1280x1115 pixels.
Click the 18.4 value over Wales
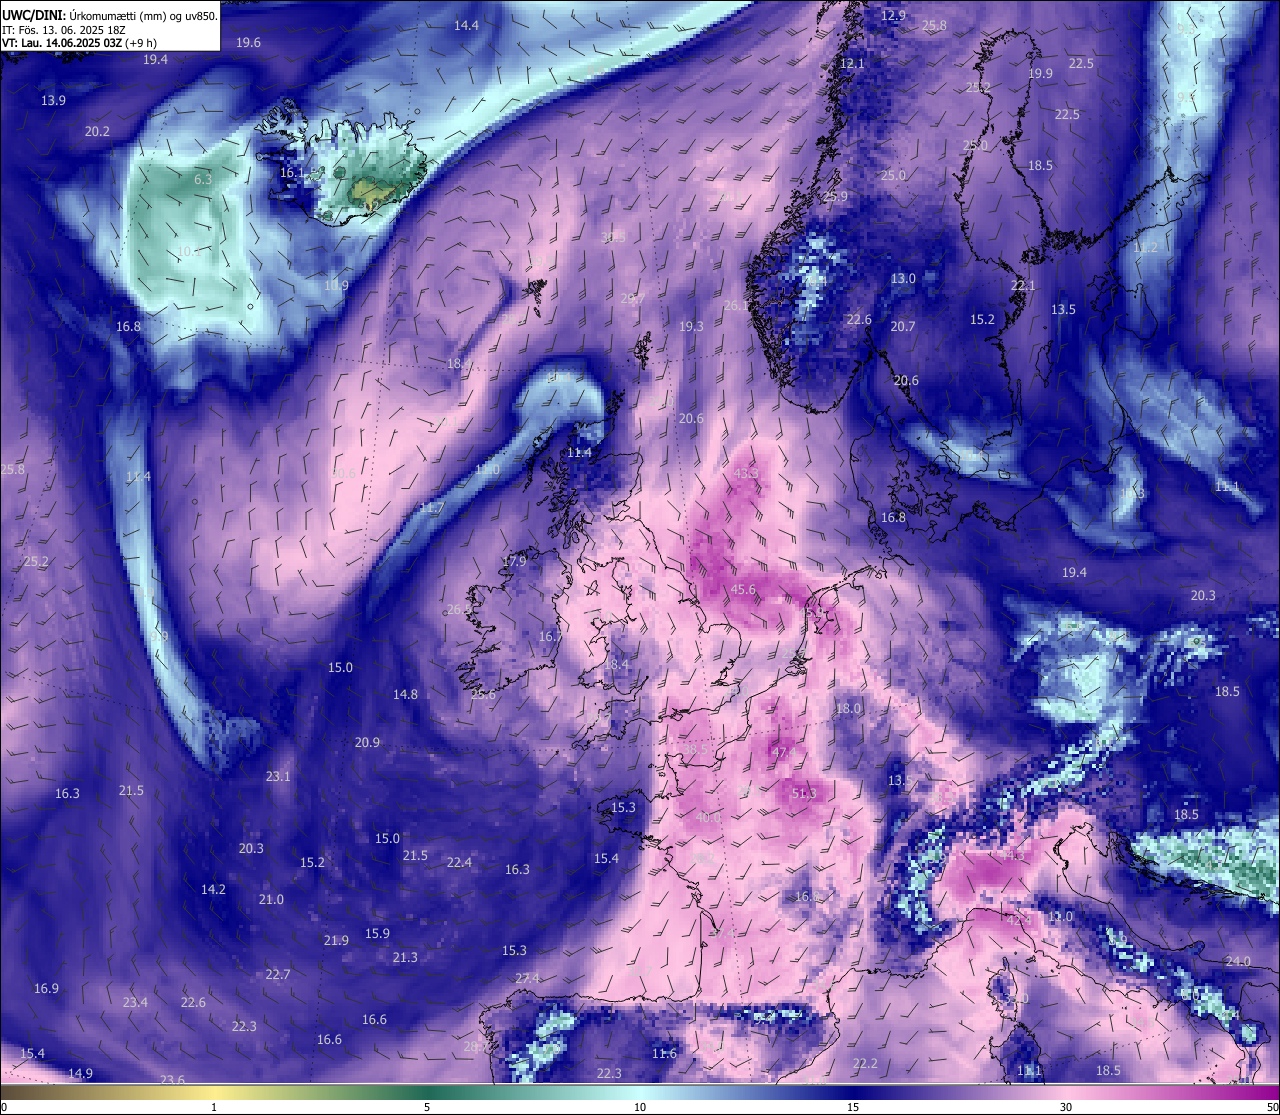617,664
